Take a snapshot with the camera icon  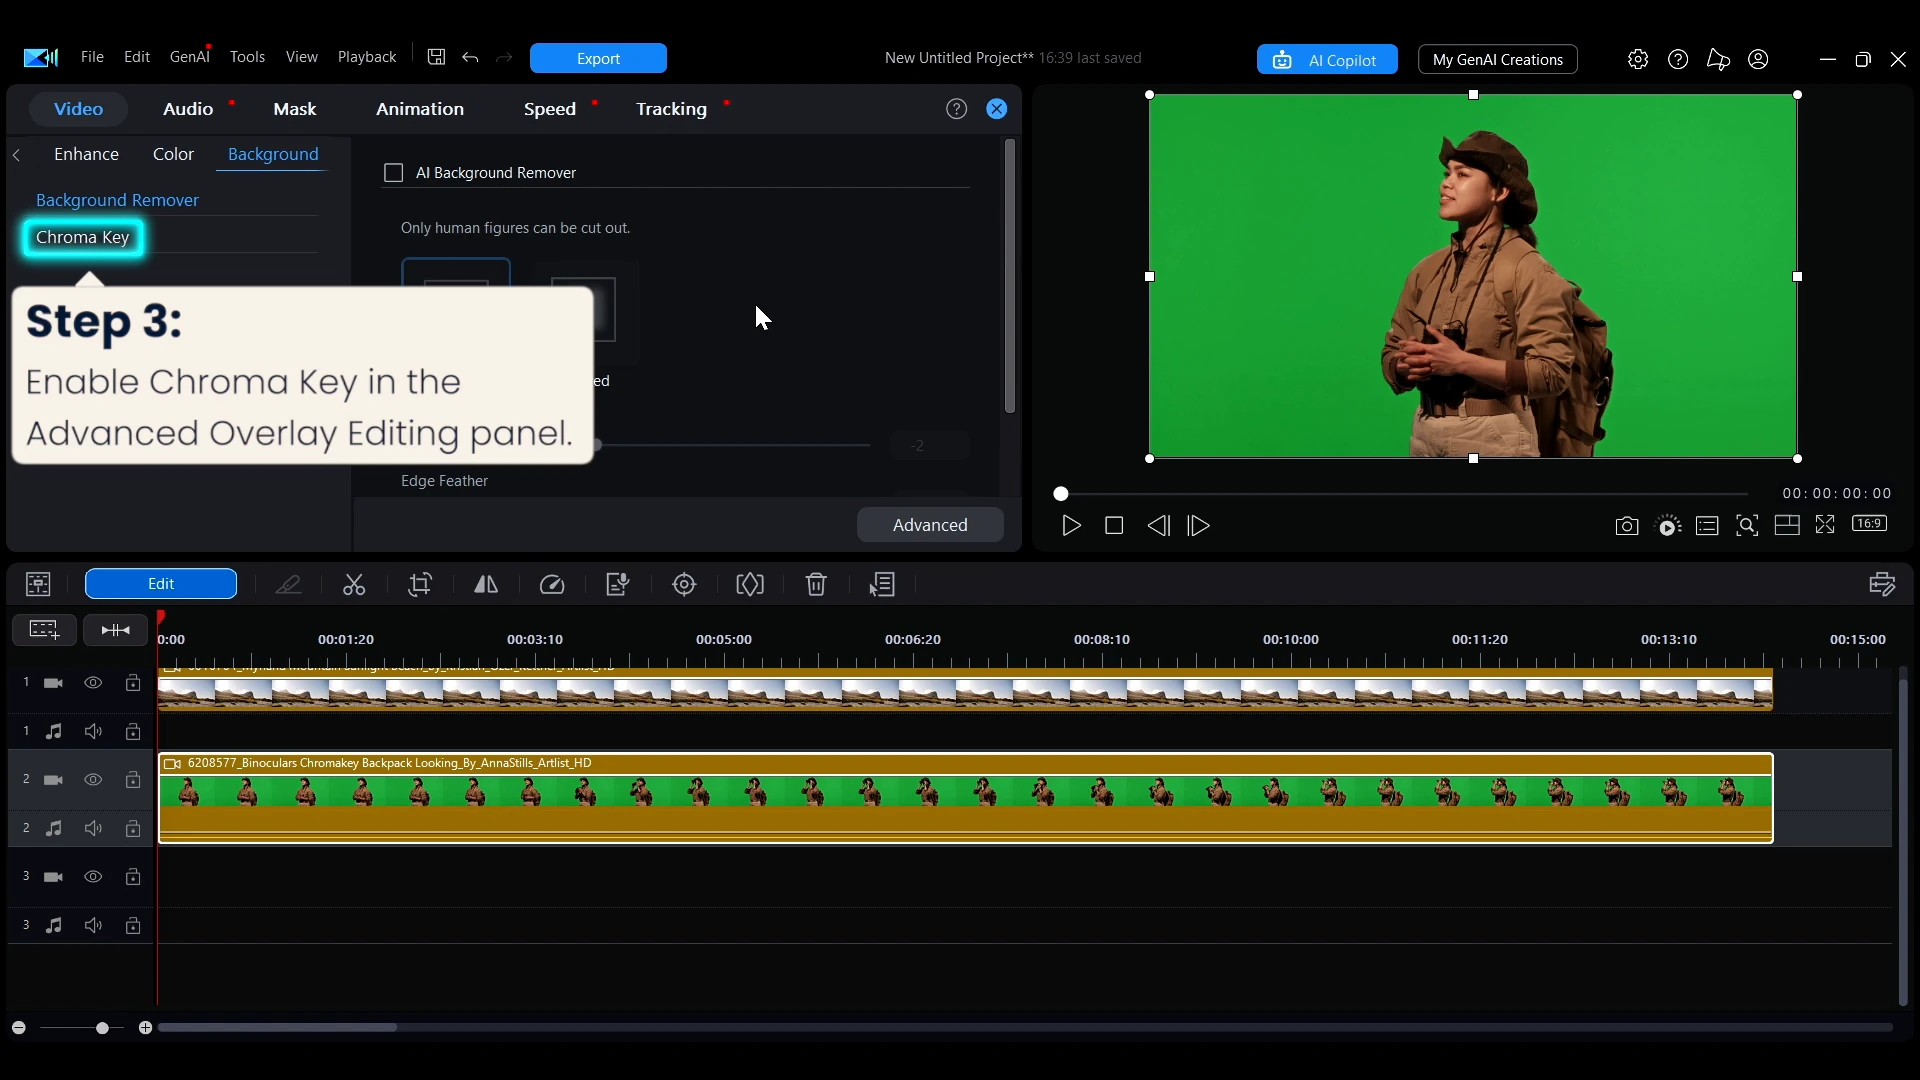tap(1627, 526)
